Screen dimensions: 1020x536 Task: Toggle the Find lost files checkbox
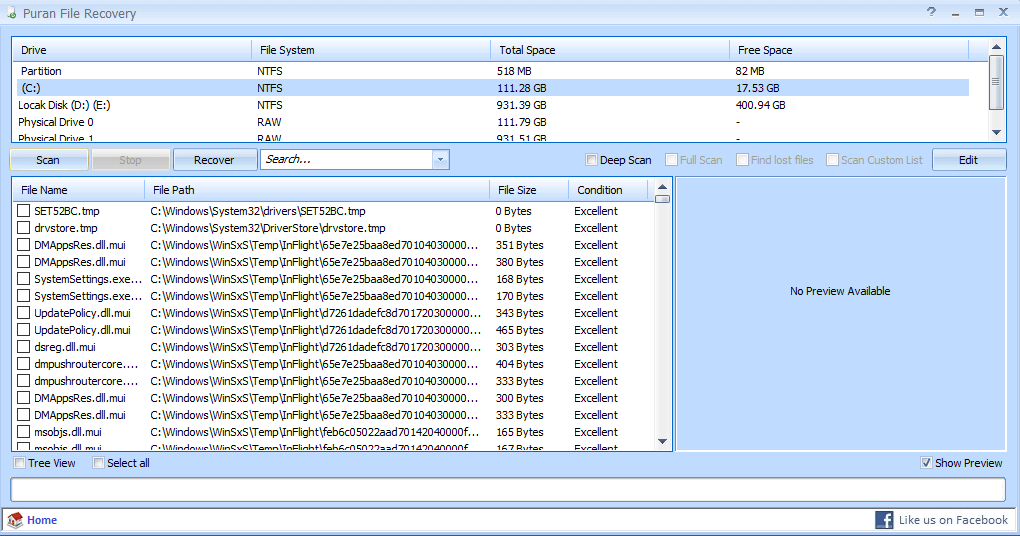(742, 160)
